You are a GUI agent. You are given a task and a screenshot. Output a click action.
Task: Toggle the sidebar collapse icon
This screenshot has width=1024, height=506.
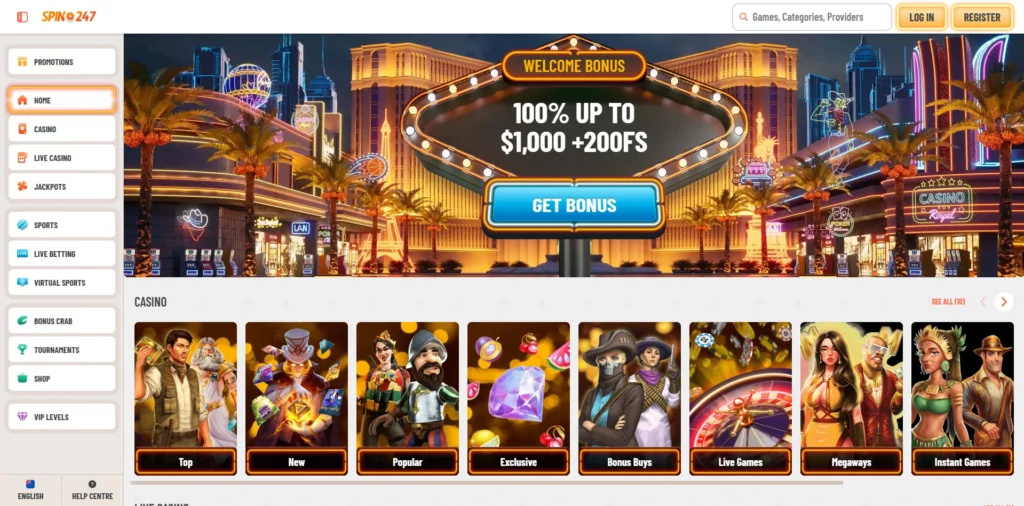pos(22,17)
